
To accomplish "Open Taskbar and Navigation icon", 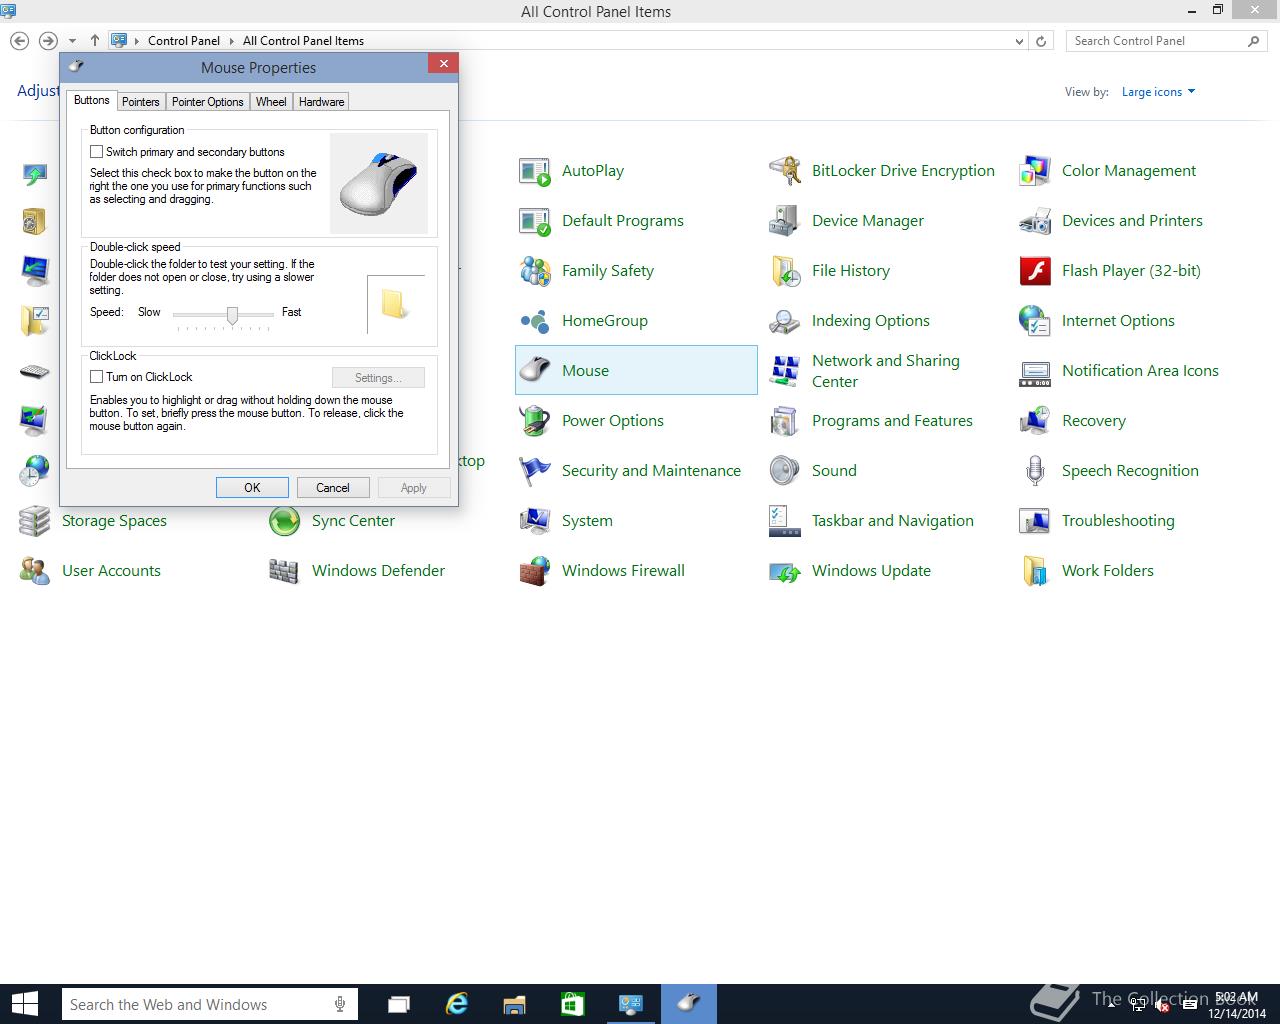I will coord(785,521).
